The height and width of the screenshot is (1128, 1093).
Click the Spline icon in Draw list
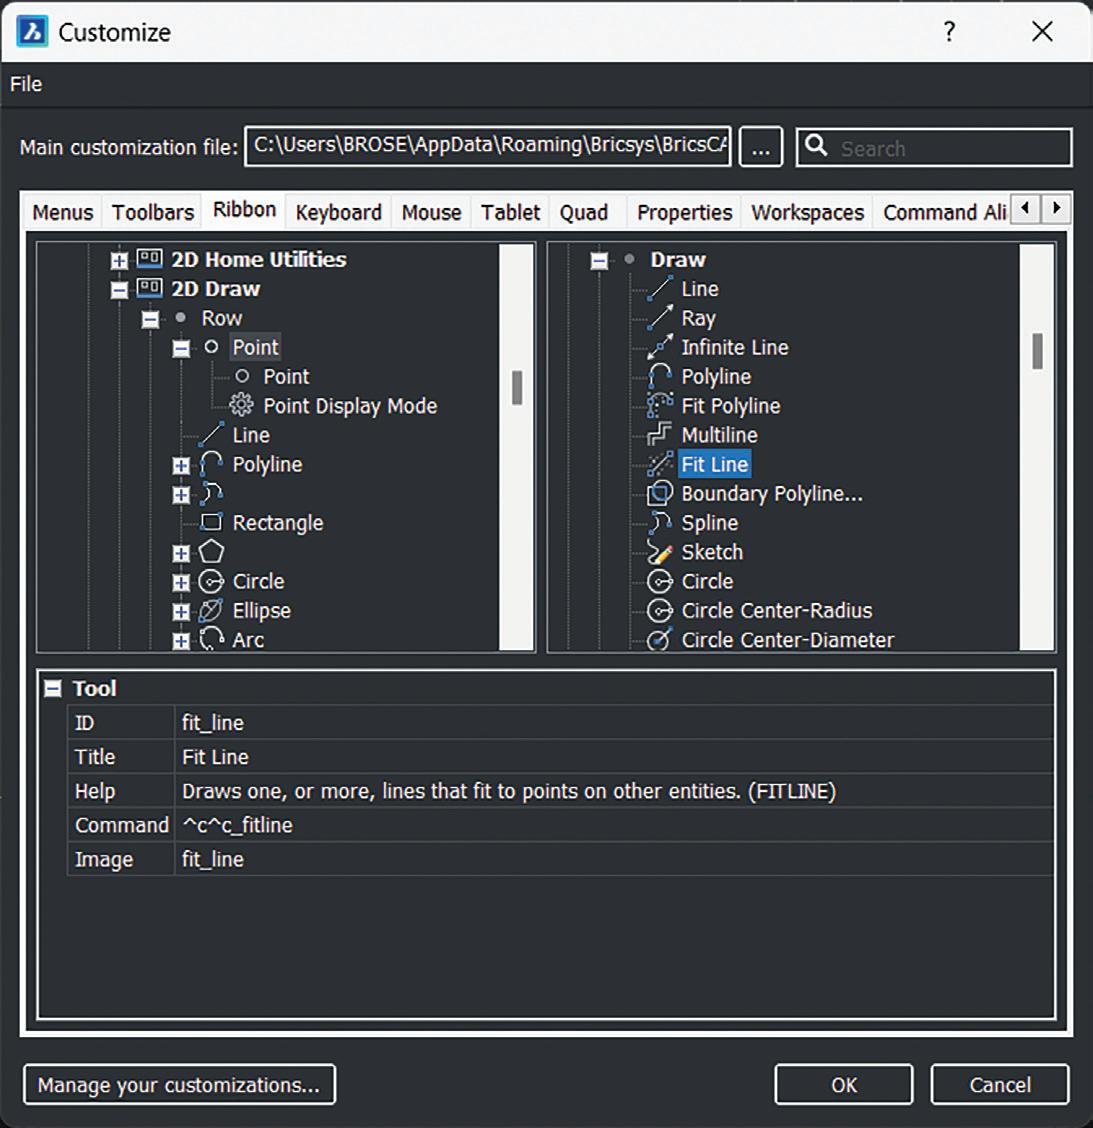click(x=660, y=523)
